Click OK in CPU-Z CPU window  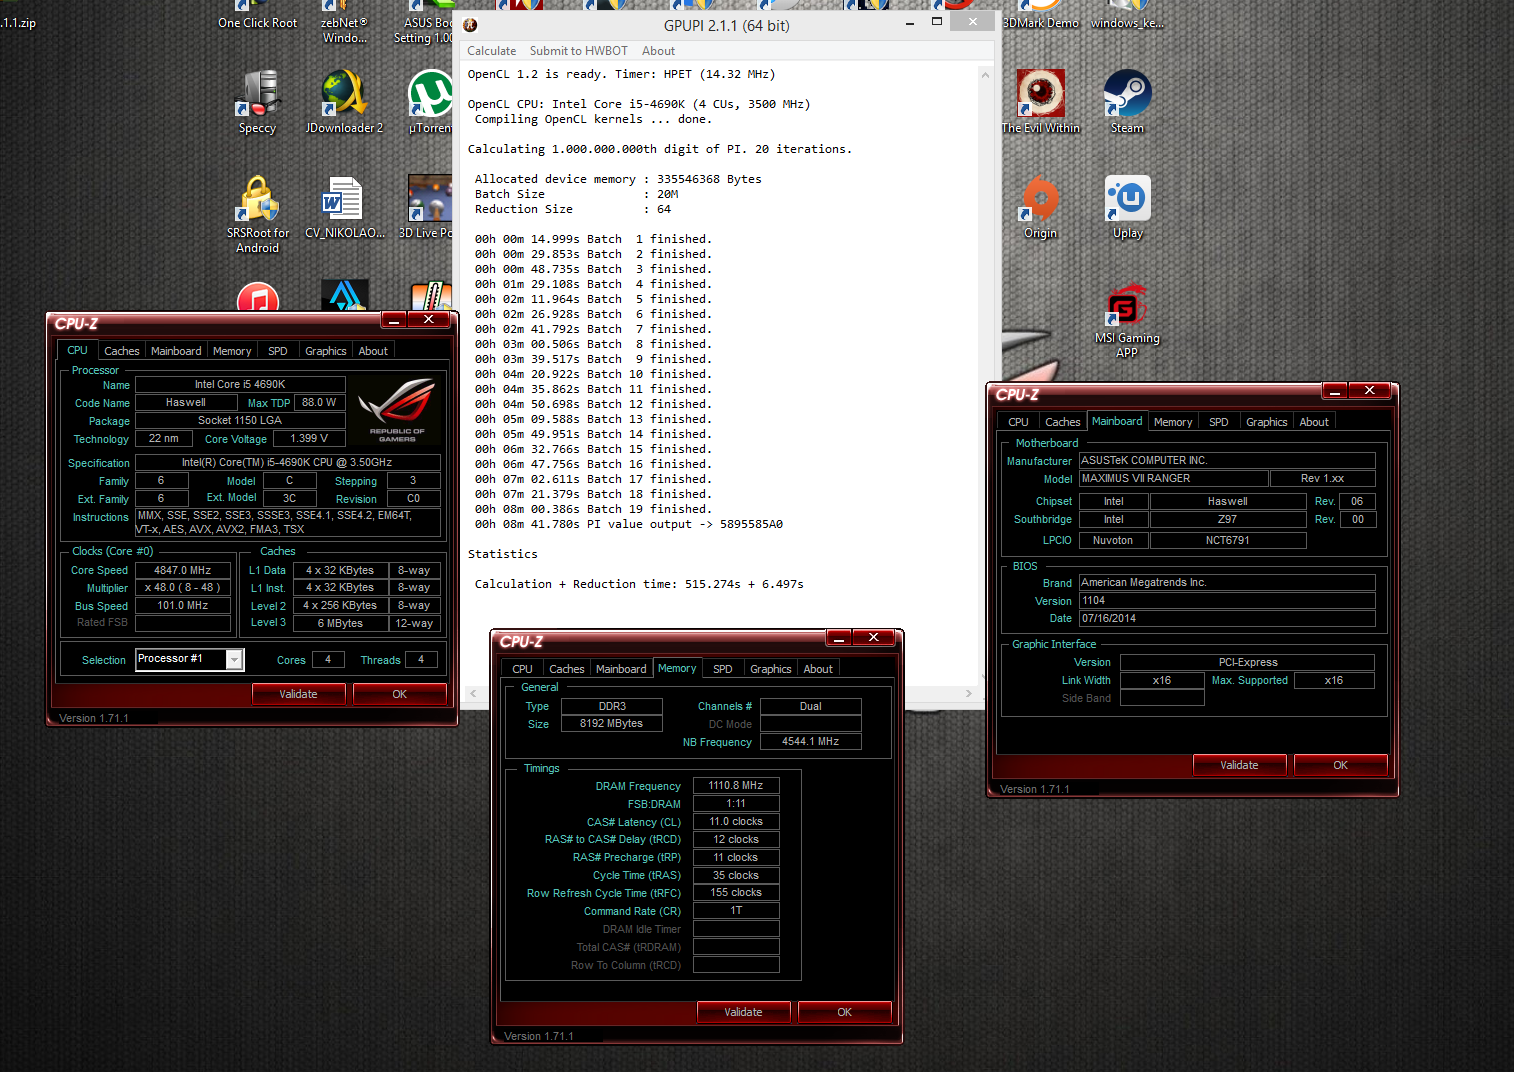click(400, 694)
